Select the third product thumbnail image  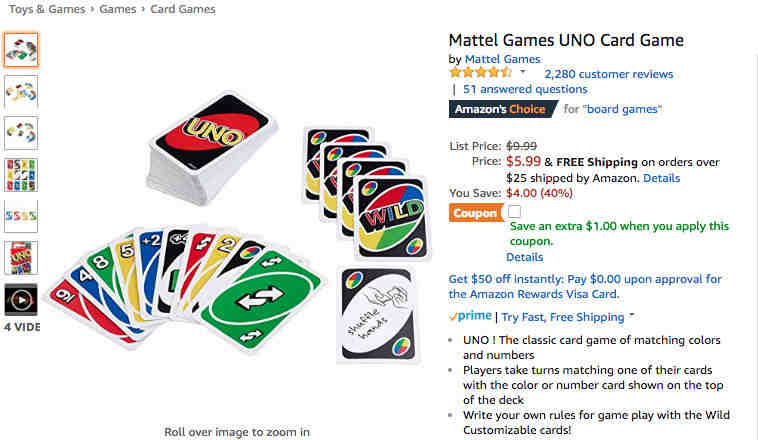[21, 133]
